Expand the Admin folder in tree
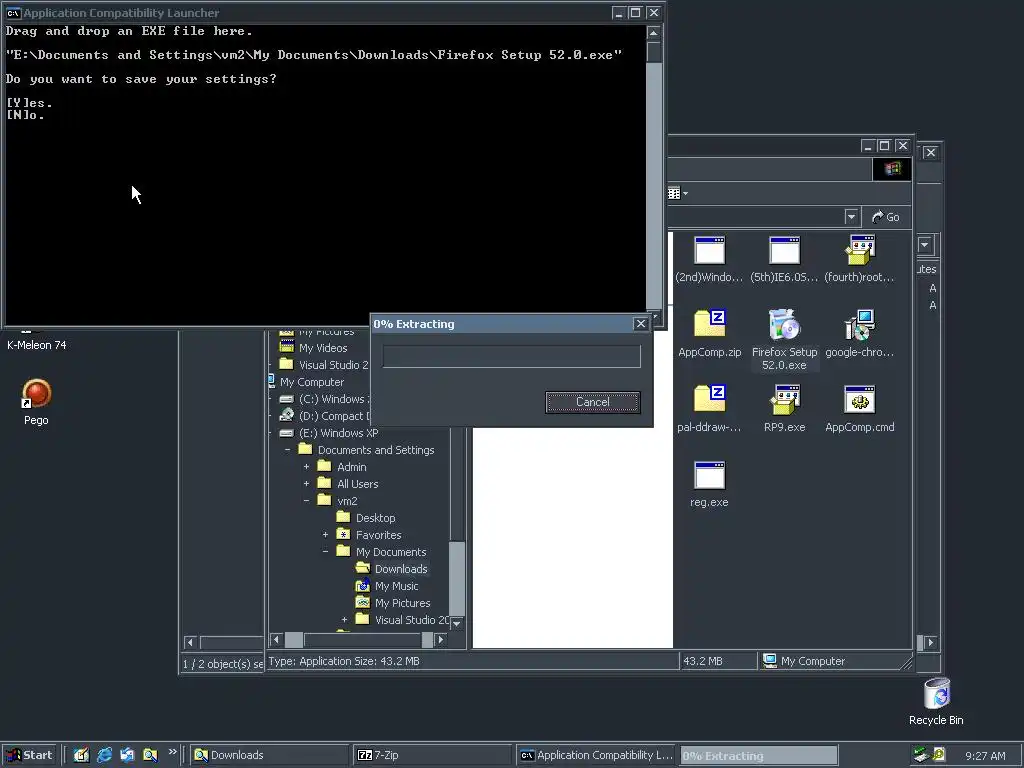 pyautogui.click(x=306, y=467)
